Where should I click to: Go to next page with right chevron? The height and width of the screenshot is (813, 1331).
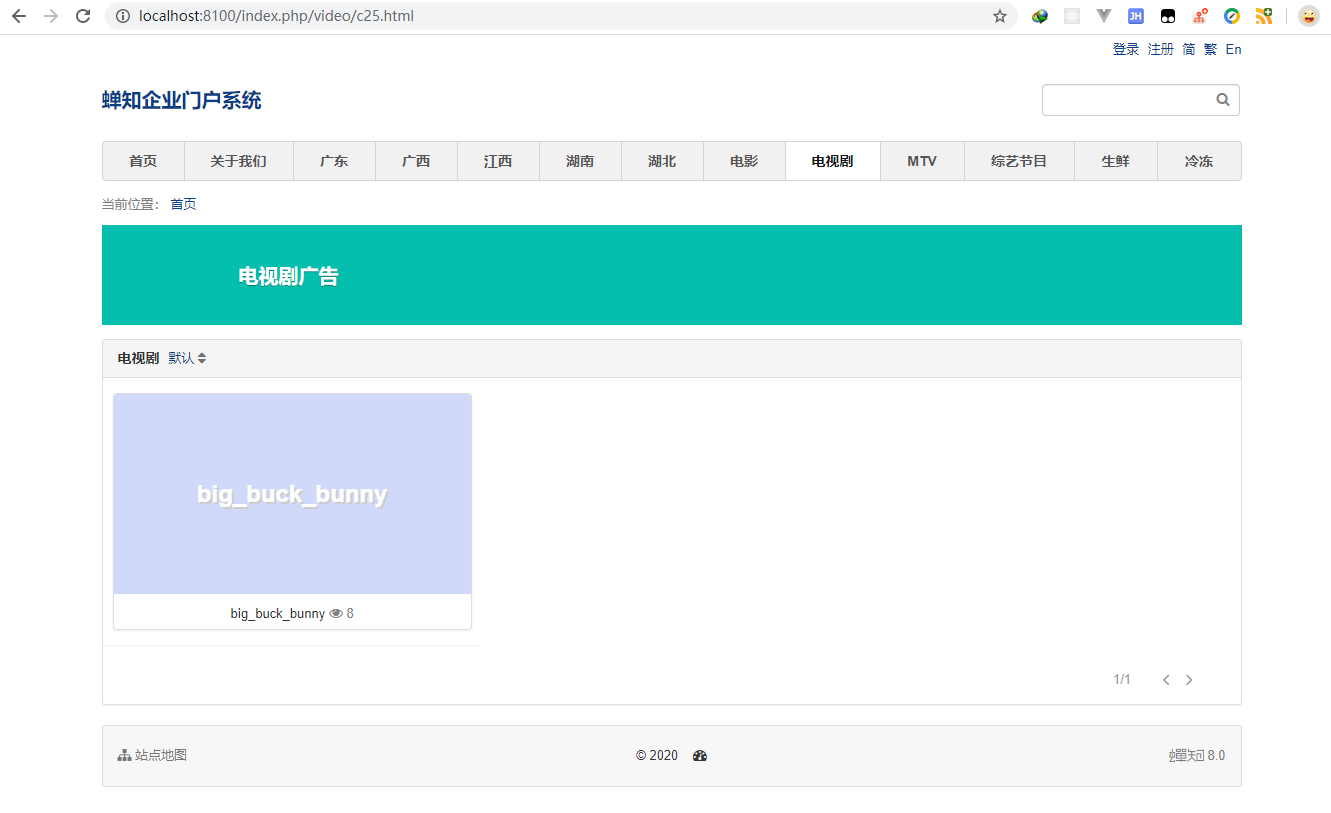coord(1189,680)
